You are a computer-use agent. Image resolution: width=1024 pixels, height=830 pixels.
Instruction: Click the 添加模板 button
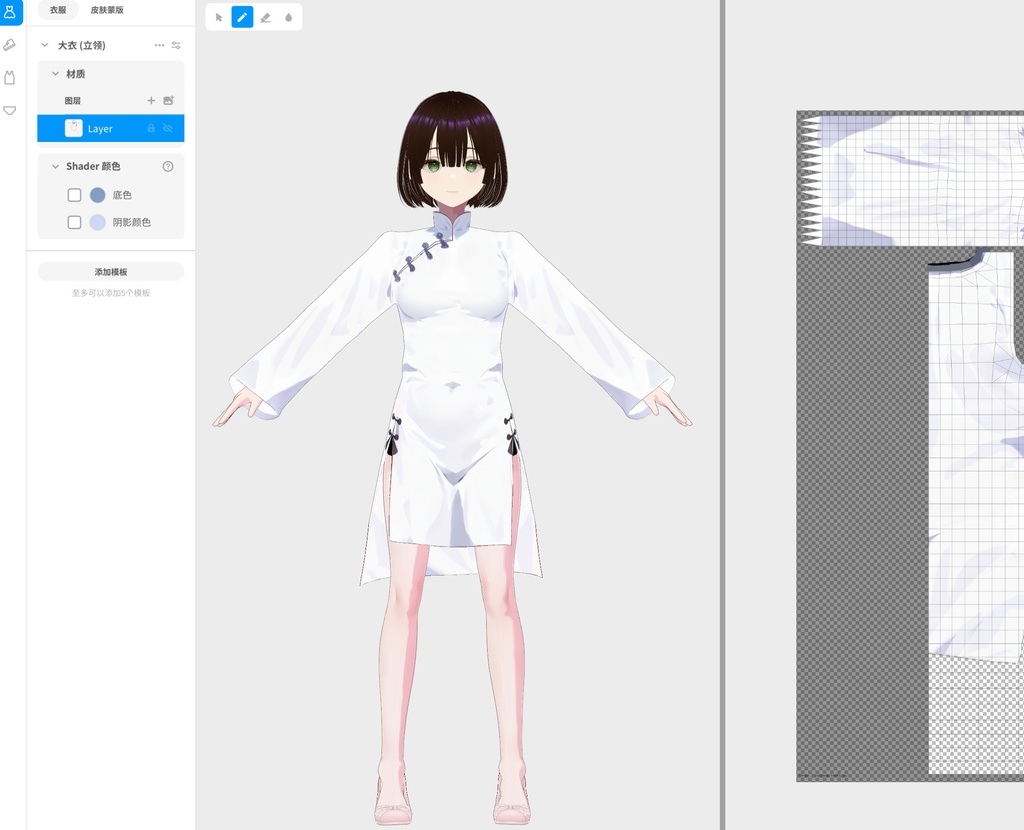[x=110, y=271]
